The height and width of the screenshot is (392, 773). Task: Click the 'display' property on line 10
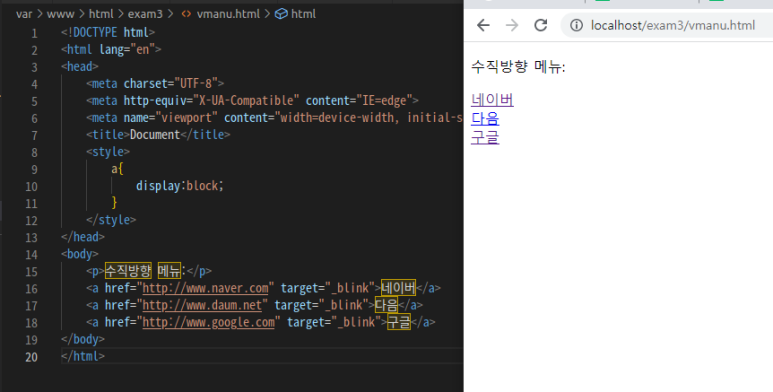click(x=158, y=186)
